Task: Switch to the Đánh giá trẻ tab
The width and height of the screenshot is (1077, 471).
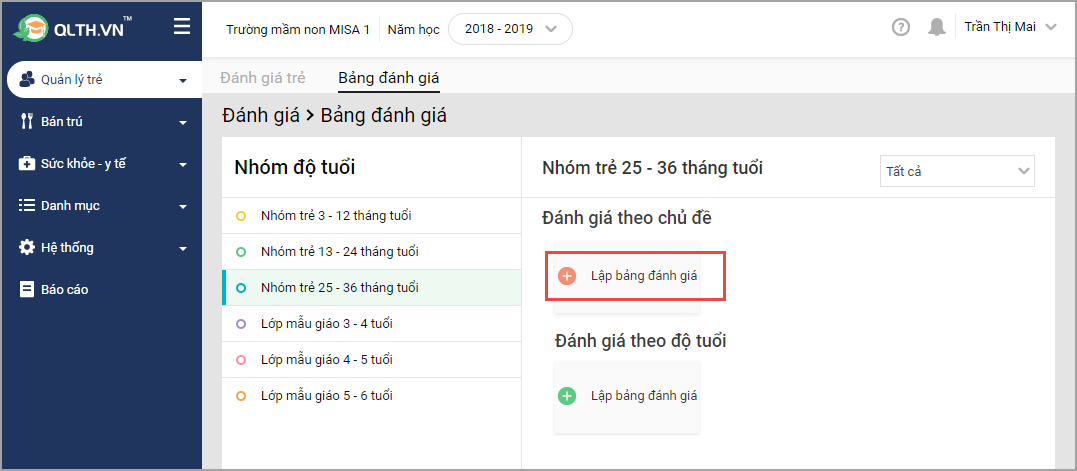Action: pyautogui.click(x=263, y=77)
